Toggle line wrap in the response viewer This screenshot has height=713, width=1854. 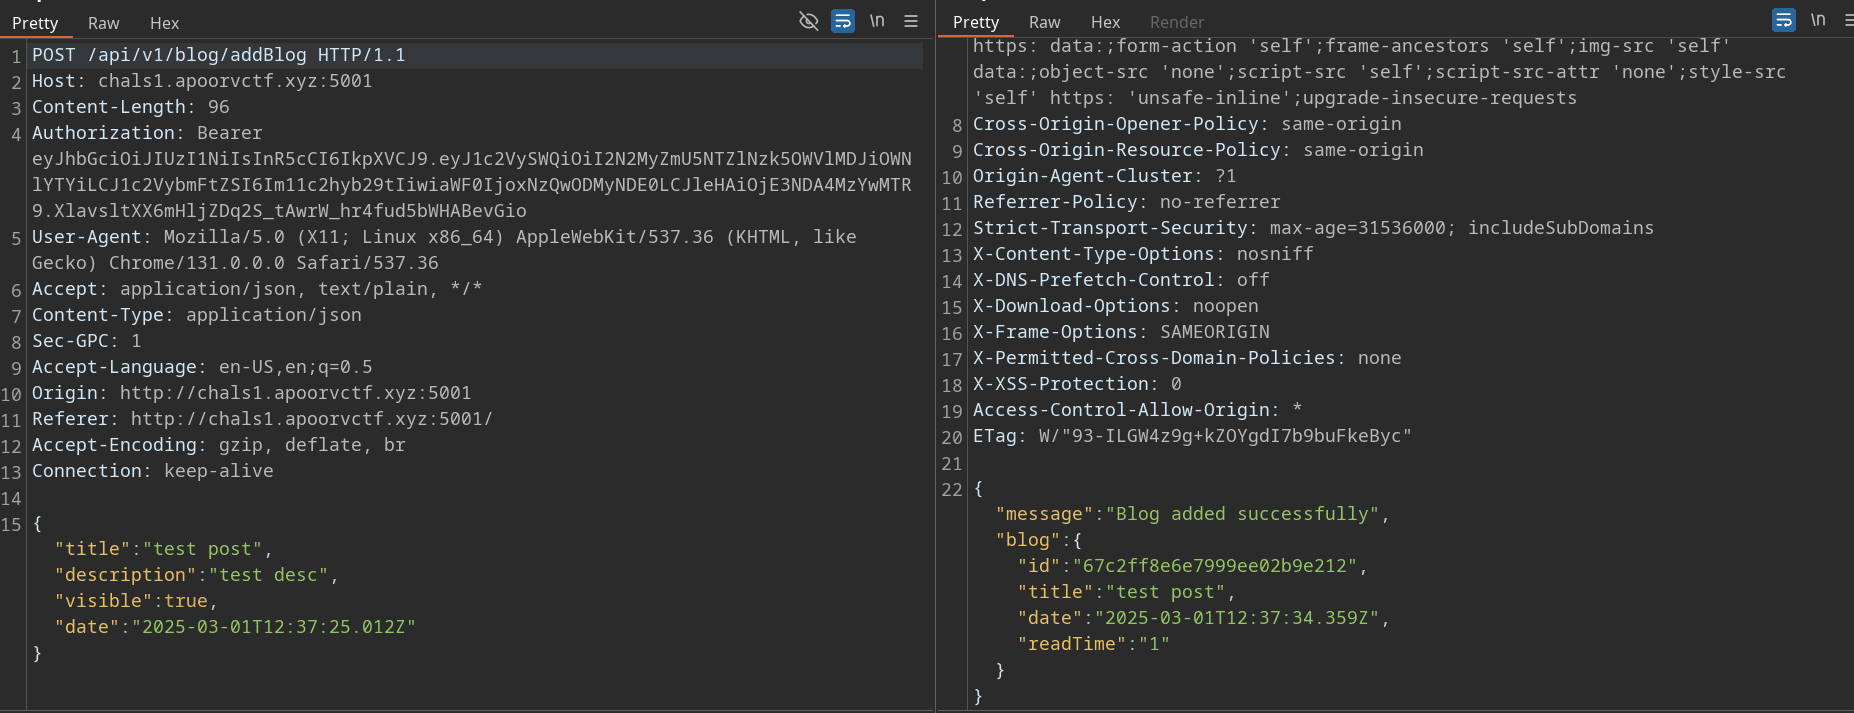coord(1783,20)
